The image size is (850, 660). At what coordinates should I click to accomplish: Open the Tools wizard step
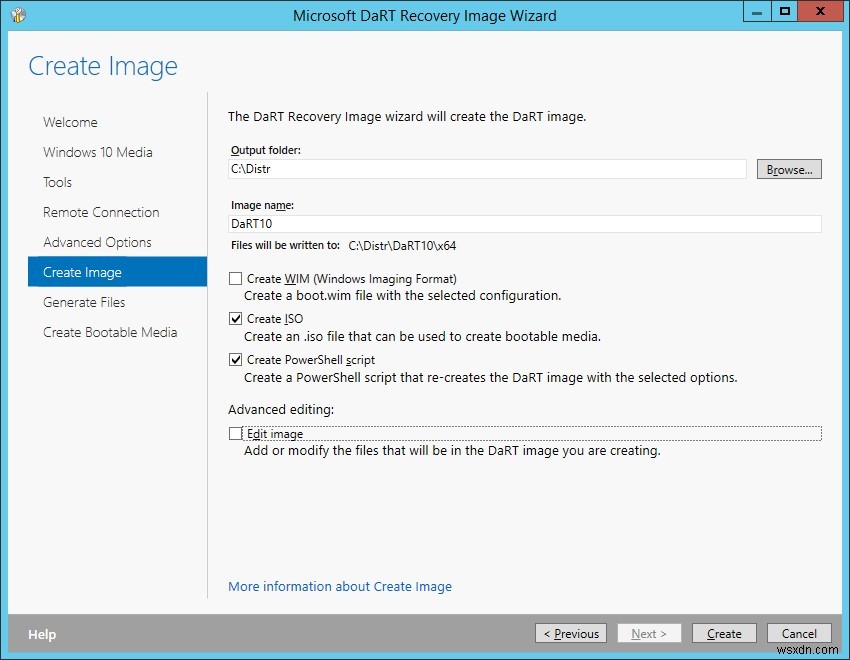tap(57, 182)
